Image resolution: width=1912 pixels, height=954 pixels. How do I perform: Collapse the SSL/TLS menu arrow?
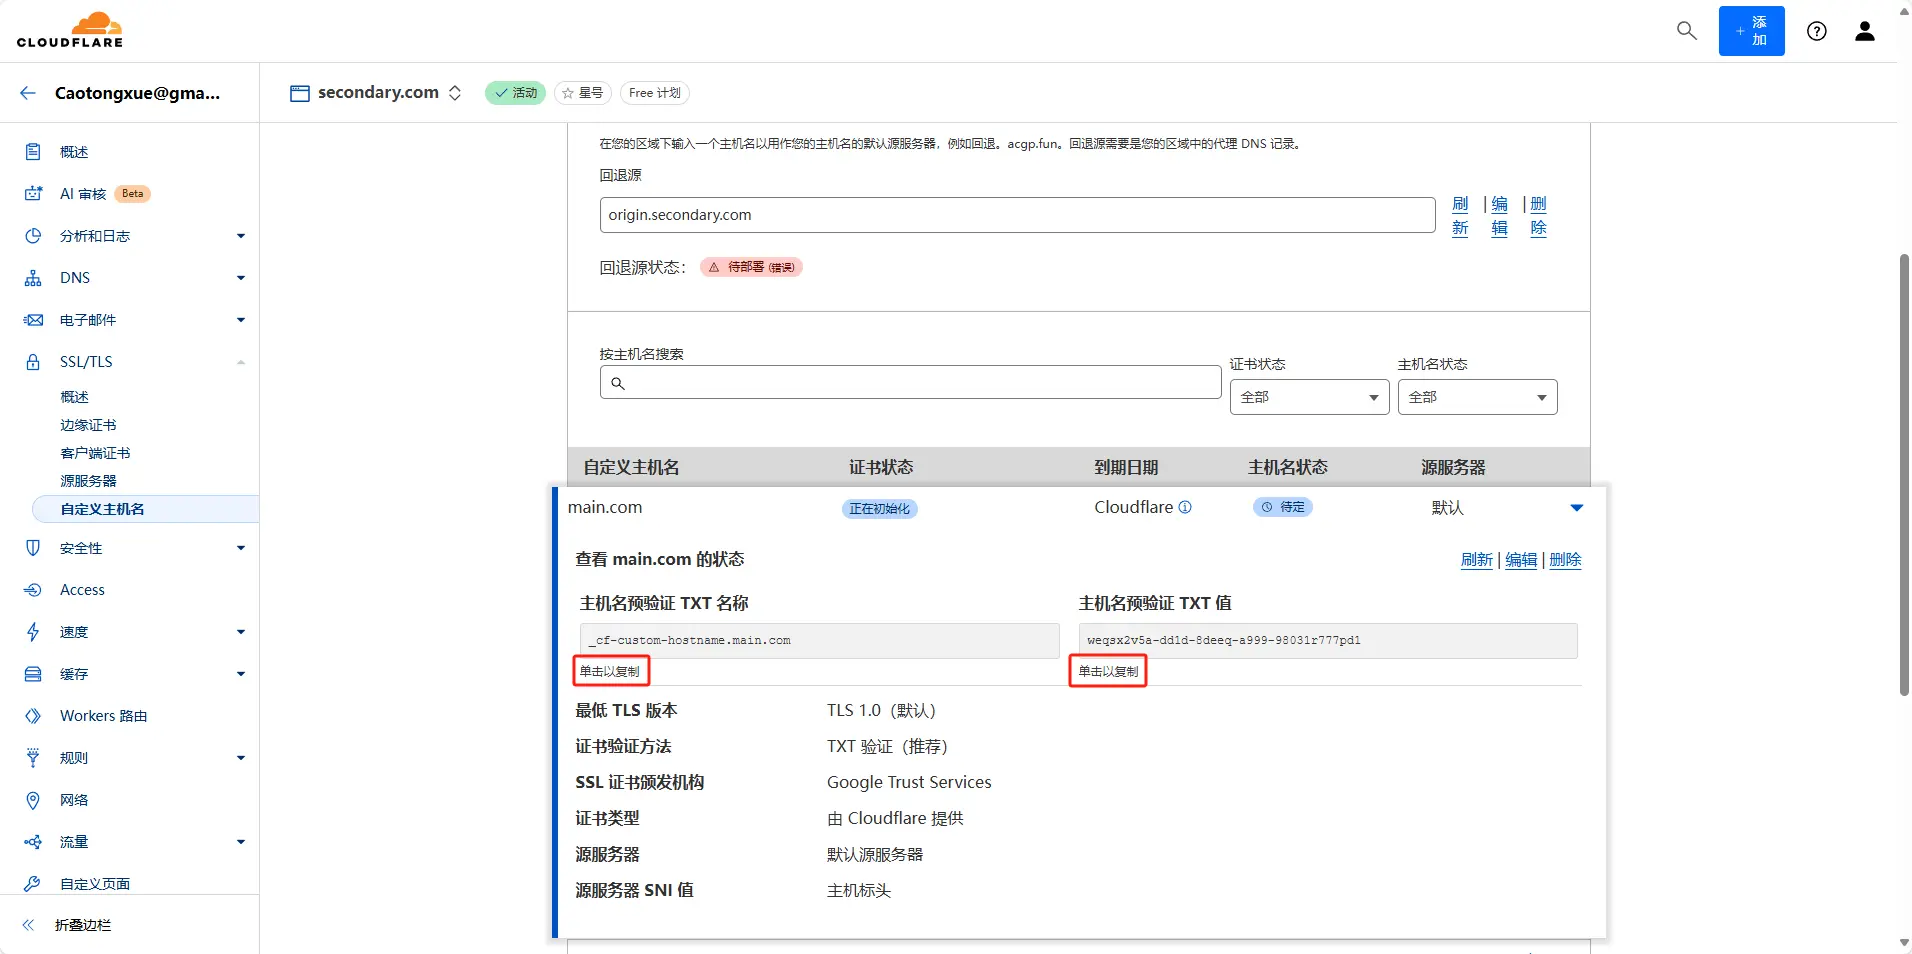[240, 362]
